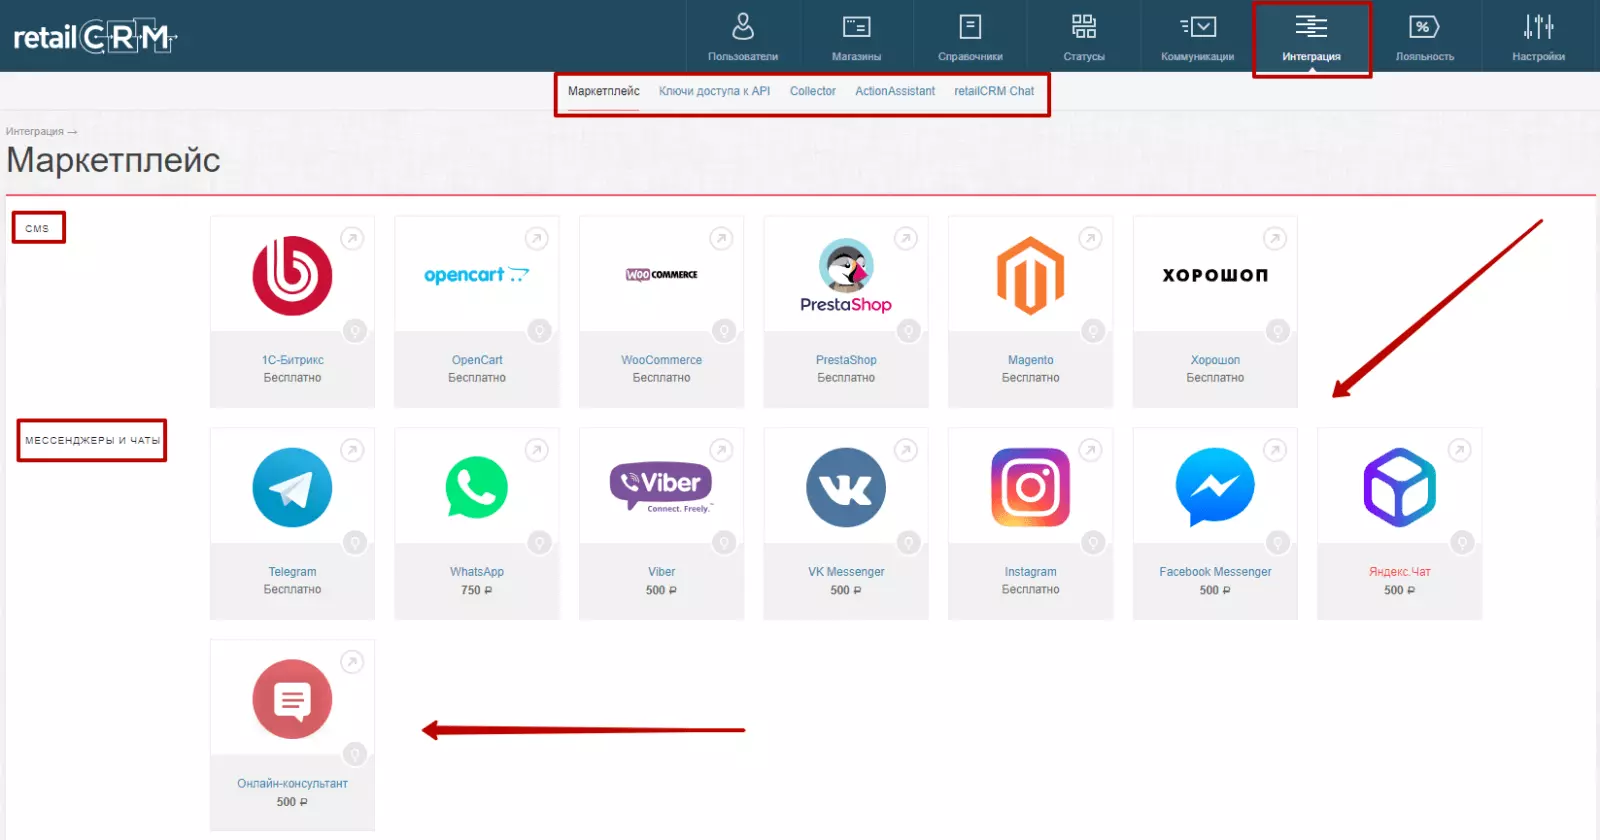1600x840 pixels.
Task: Select the Magento logo
Action: 1031,276
